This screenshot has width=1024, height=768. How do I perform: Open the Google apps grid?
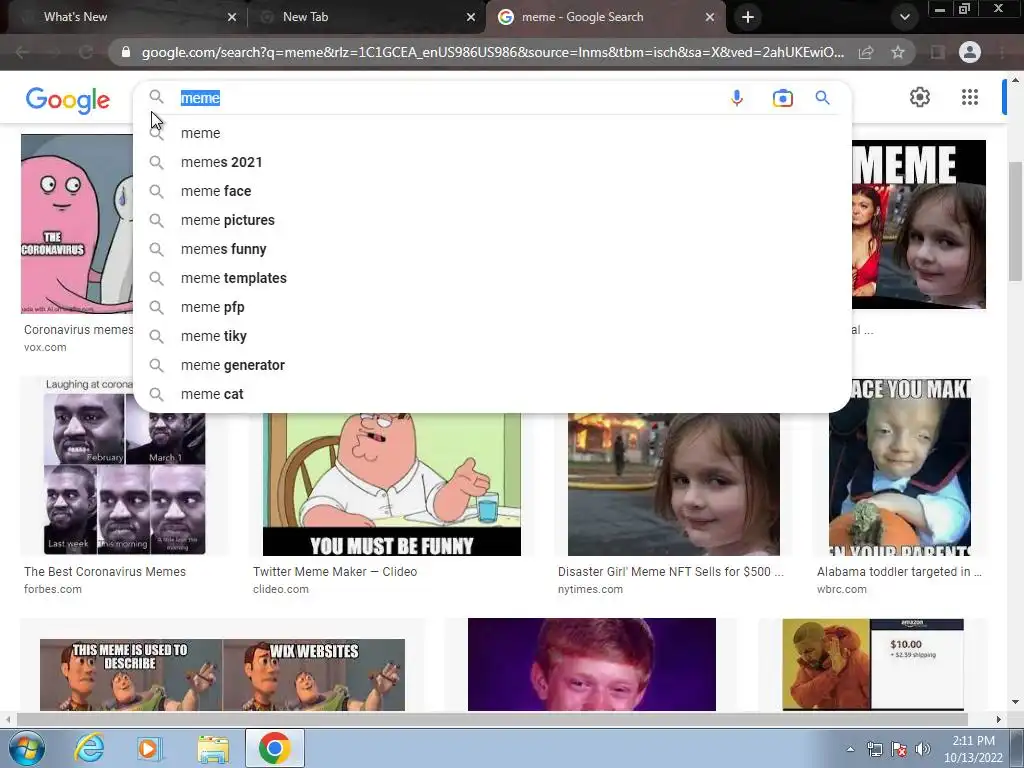click(970, 97)
